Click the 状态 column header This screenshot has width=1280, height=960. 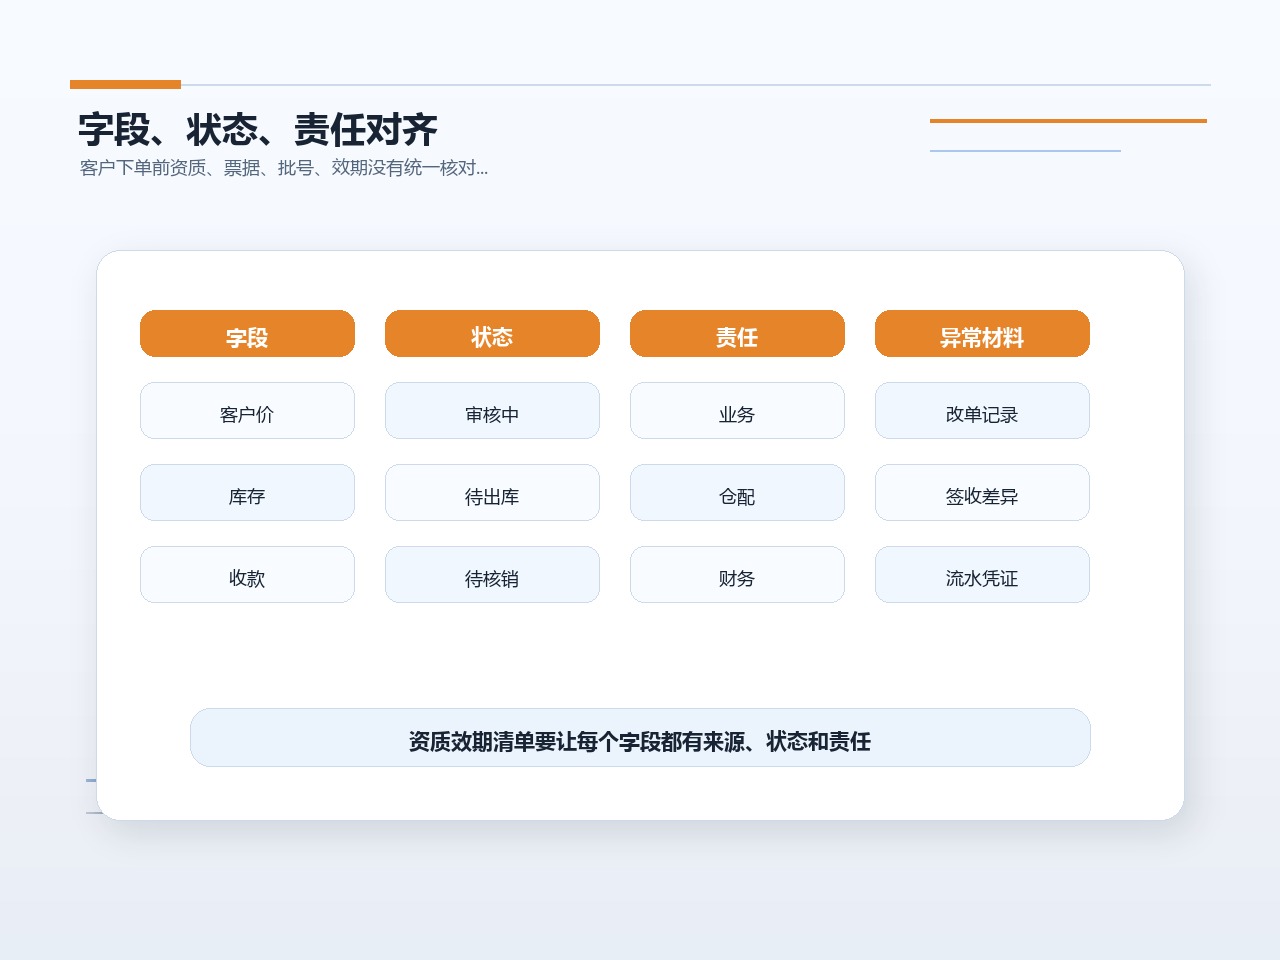pos(492,333)
